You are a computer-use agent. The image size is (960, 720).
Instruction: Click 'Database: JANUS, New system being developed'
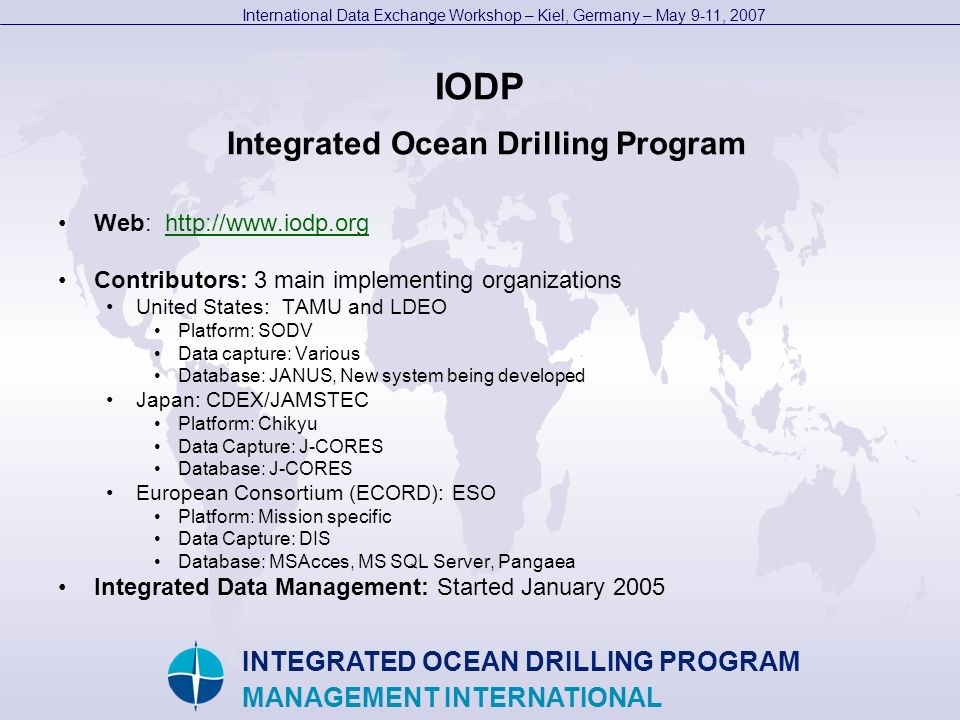(x=381, y=375)
